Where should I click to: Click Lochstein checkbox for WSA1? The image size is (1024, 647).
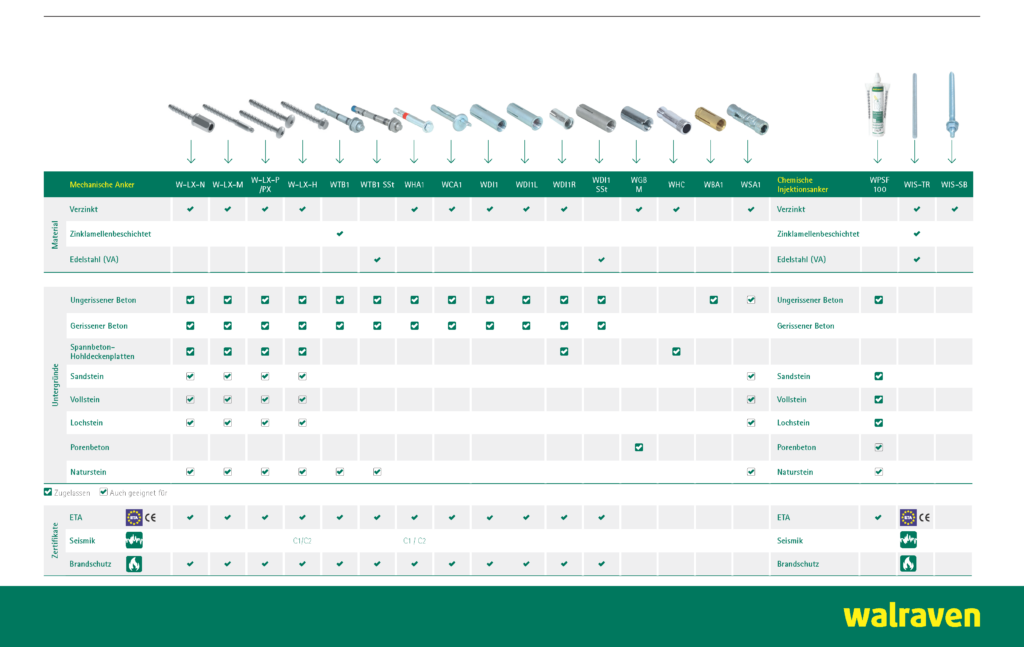(751, 423)
